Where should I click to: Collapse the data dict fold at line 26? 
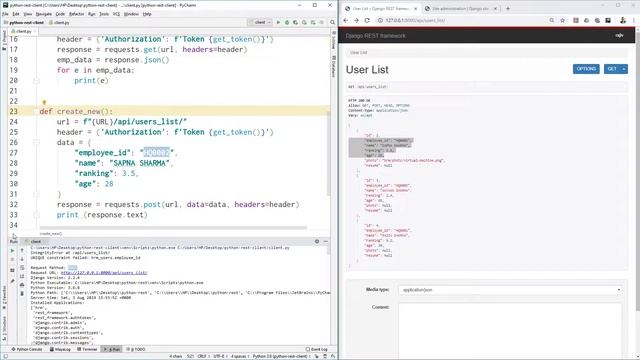click(x=36, y=142)
